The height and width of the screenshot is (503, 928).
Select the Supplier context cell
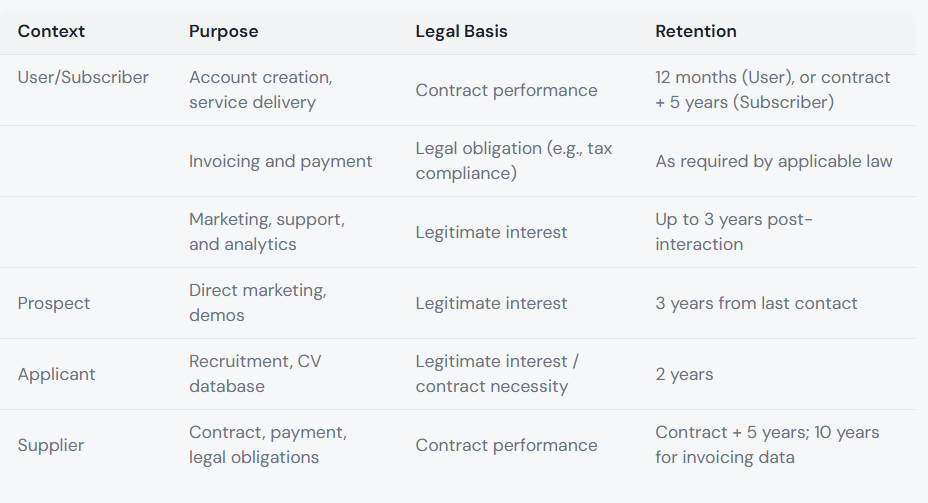click(51, 445)
